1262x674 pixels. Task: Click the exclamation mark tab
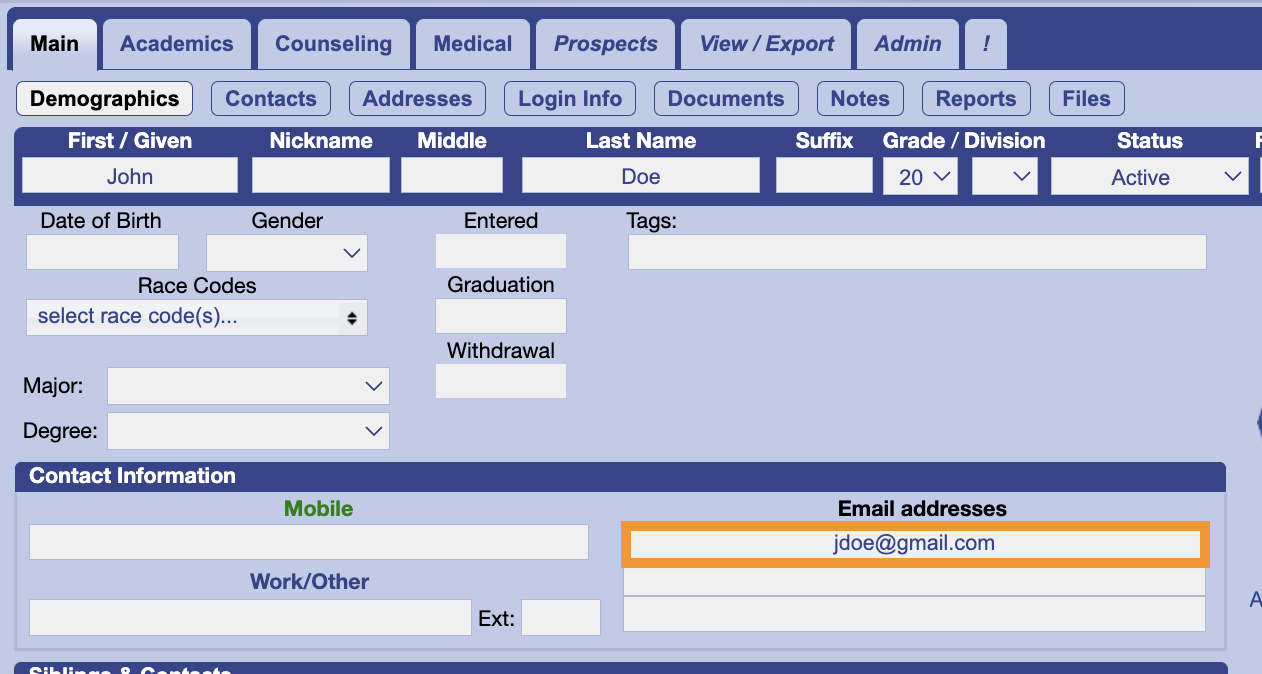pyautogui.click(x=986, y=44)
